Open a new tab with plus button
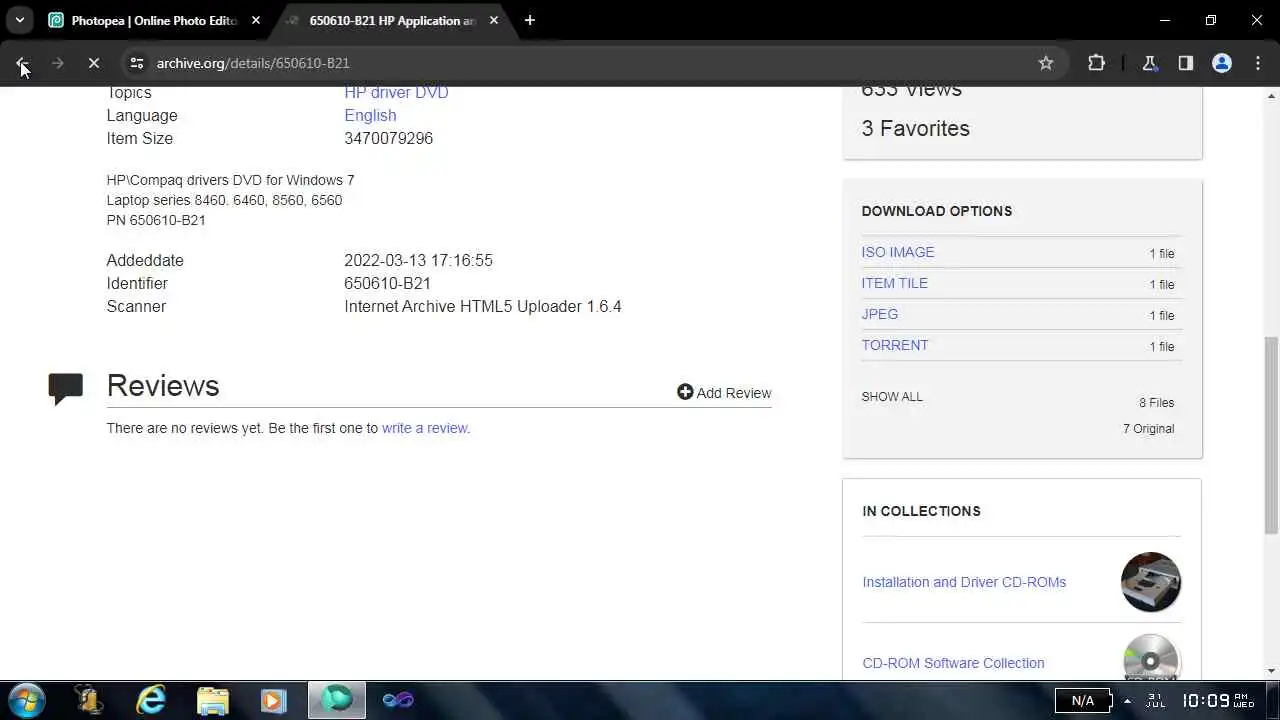Image resolution: width=1280 pixels, height=720 pixels. [530, 20]
